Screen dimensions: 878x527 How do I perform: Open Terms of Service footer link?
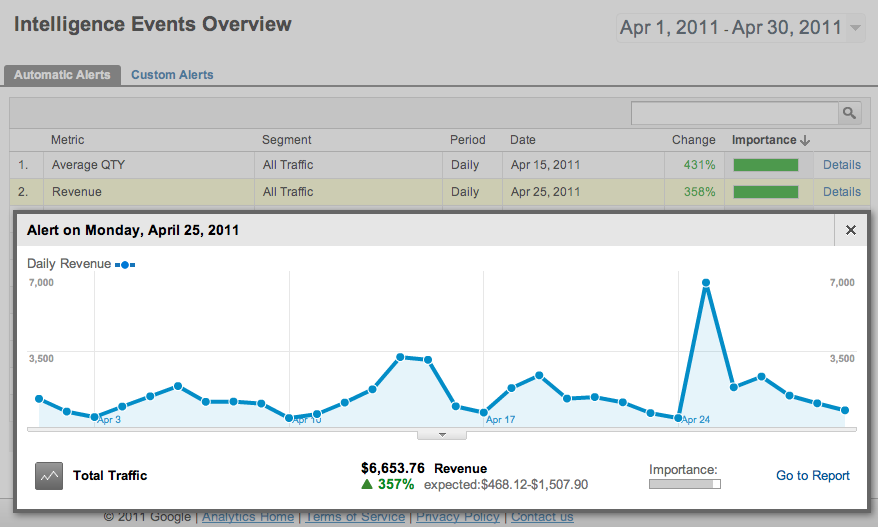[355, 517]
